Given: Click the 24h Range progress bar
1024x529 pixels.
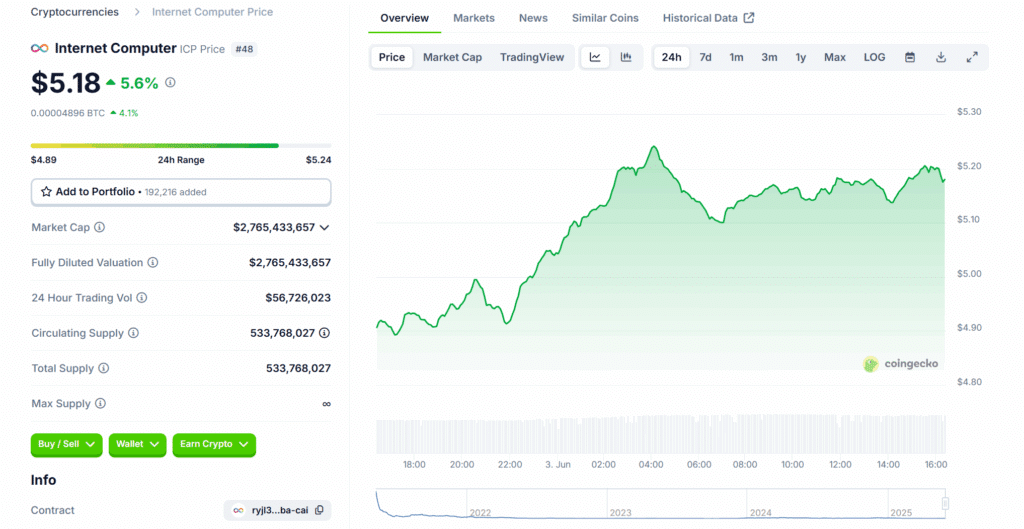Looking at the screenshot, I should coord(181,146).
